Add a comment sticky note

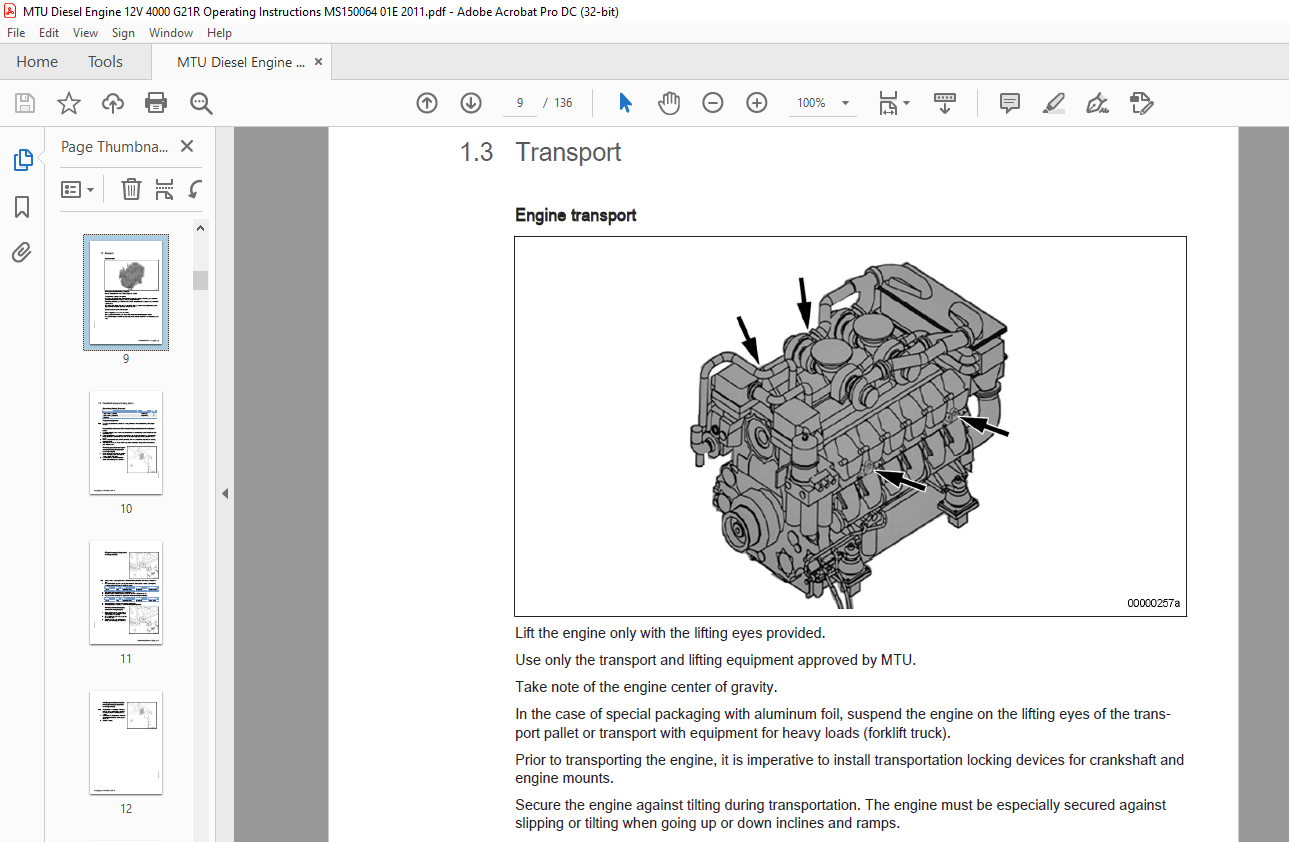click(1010, 103)
